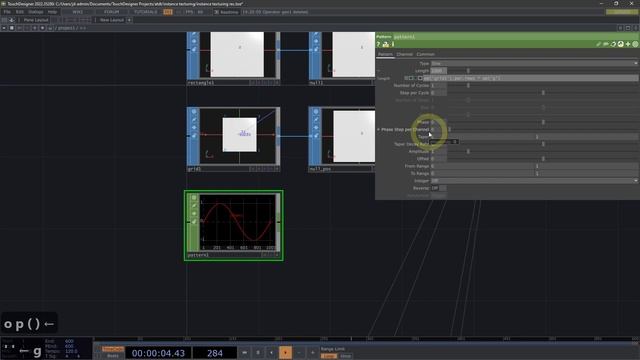Viewport: 640px width, 360px height.
Task: Open the TUTORIALS link in top bar
Action: click(x=145, y=12)
